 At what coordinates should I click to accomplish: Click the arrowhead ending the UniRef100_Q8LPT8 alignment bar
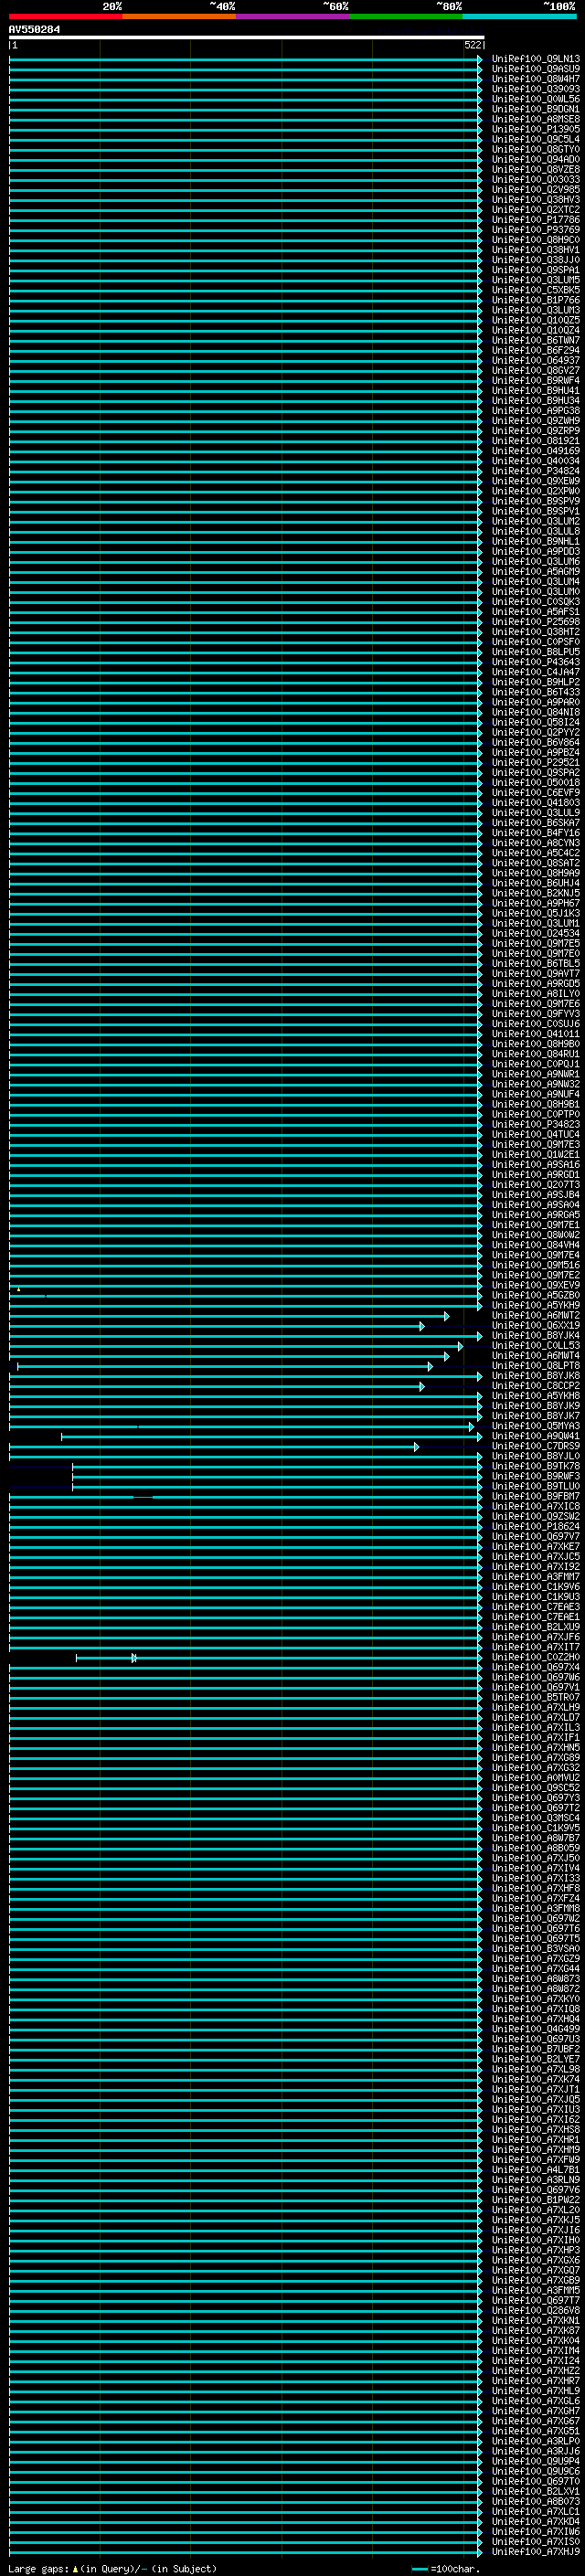coord(430,1366)
